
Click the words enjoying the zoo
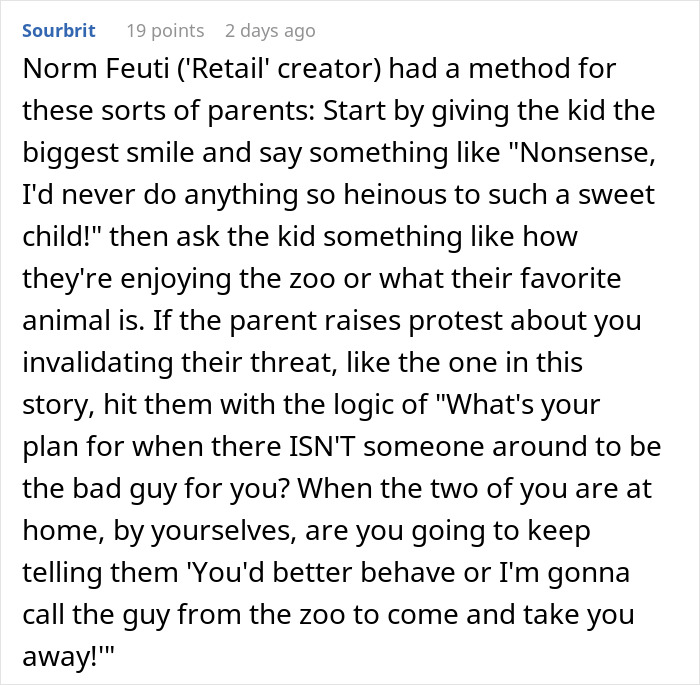(228, 279)
